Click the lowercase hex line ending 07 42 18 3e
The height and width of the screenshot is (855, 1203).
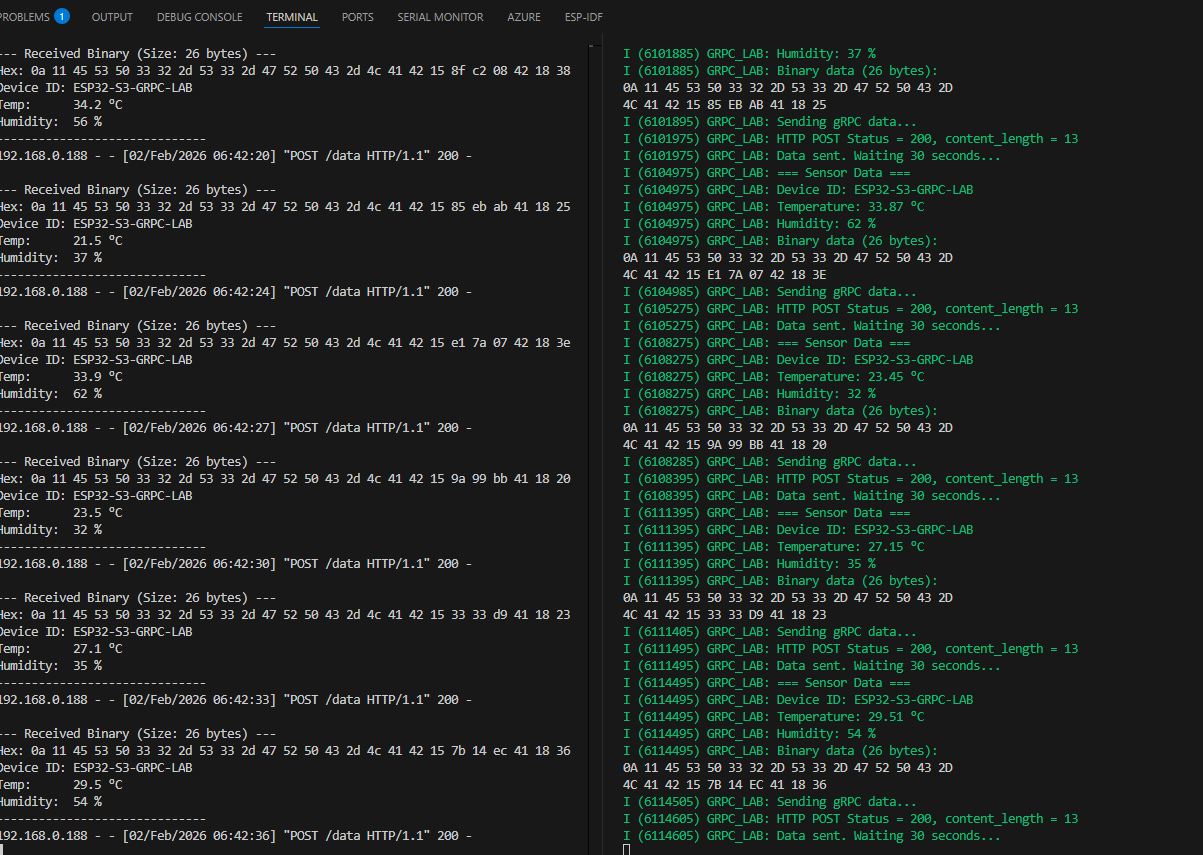[285, 343]
